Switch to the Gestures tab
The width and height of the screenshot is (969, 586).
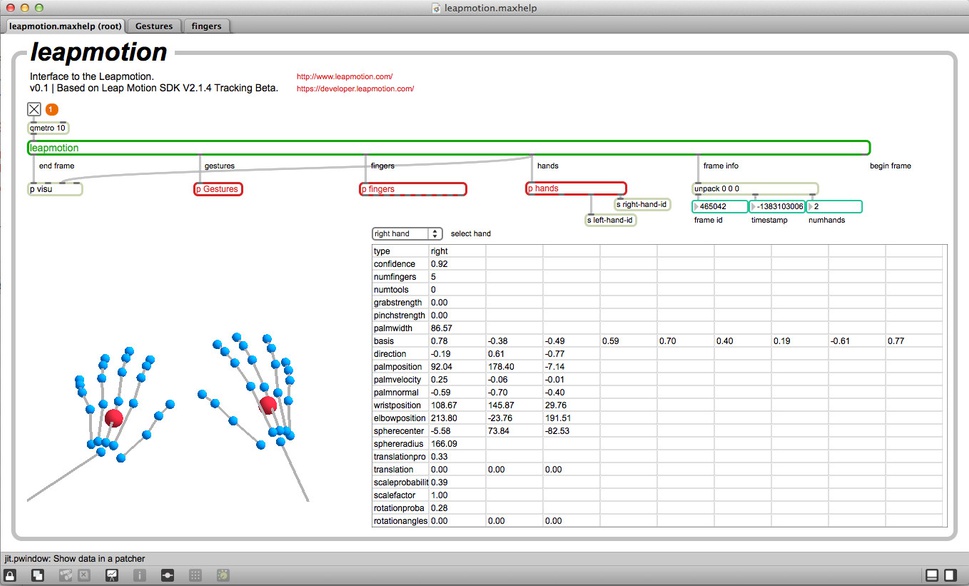(154, 26)
